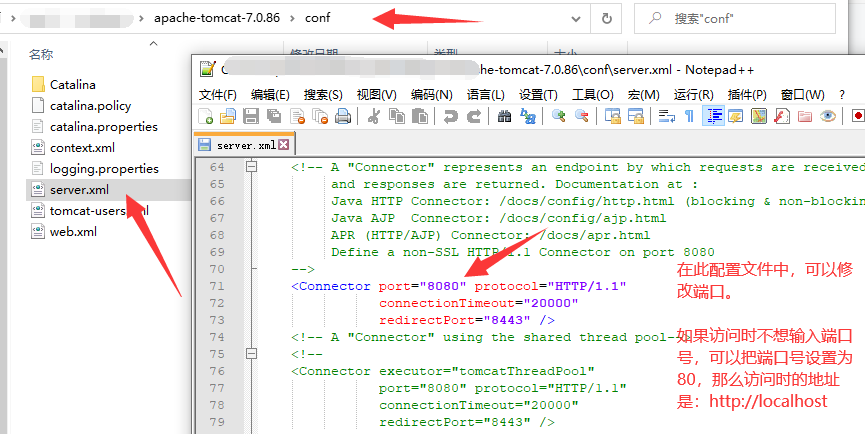The width and height of the screenshot is (865, 434).
Task: Click the Undo arrow icon
Action: click(x=451, y=116)
